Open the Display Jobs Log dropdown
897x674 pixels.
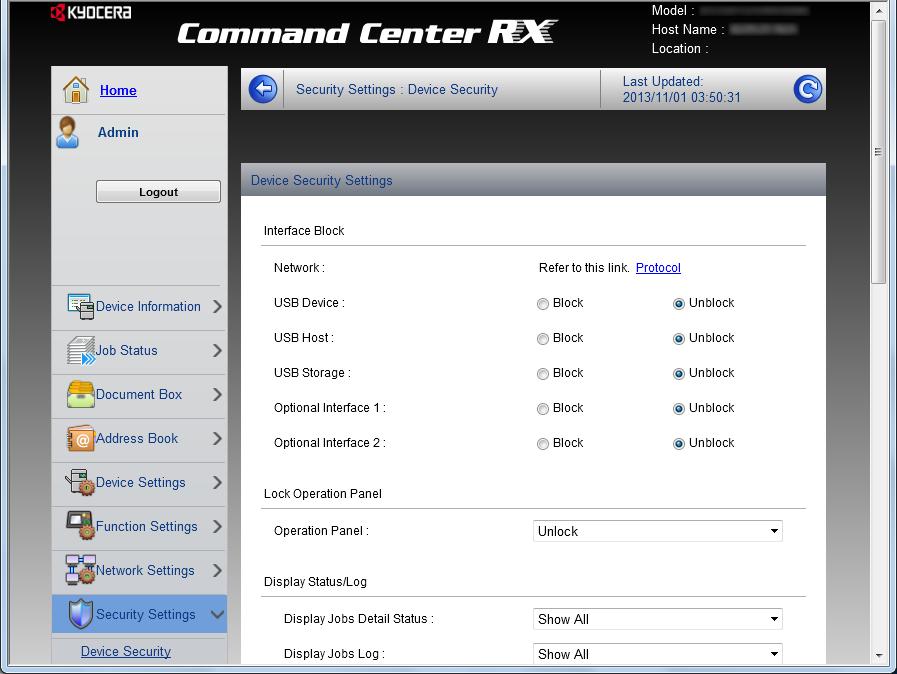click(657, 653)
